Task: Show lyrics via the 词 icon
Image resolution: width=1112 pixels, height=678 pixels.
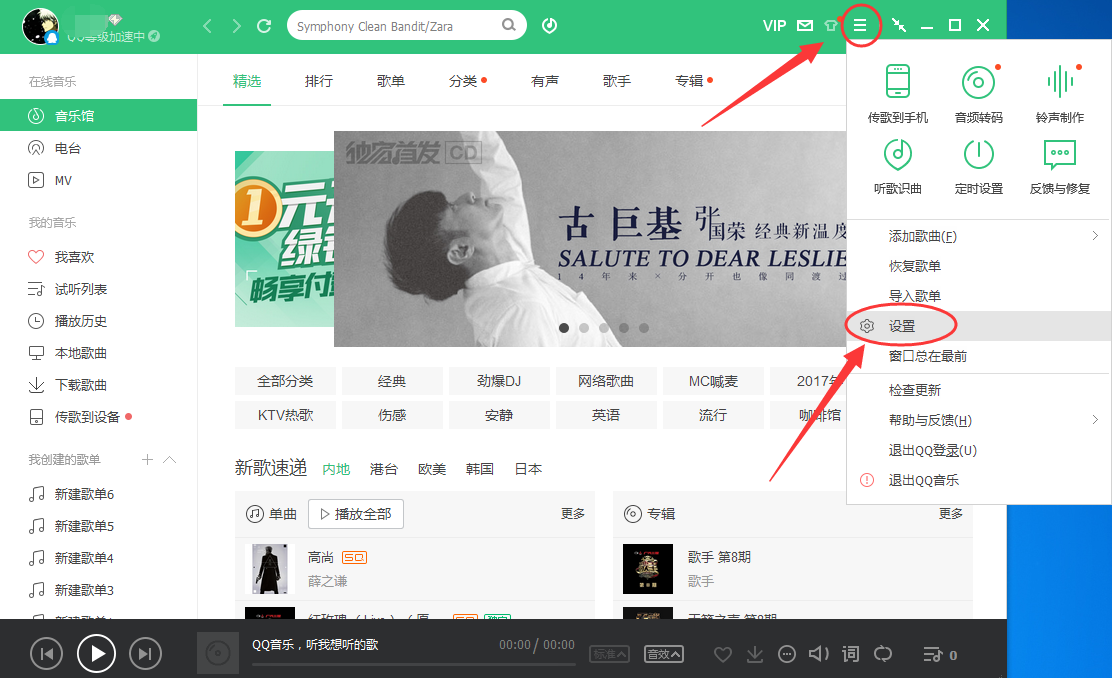Action: point(850,653)
